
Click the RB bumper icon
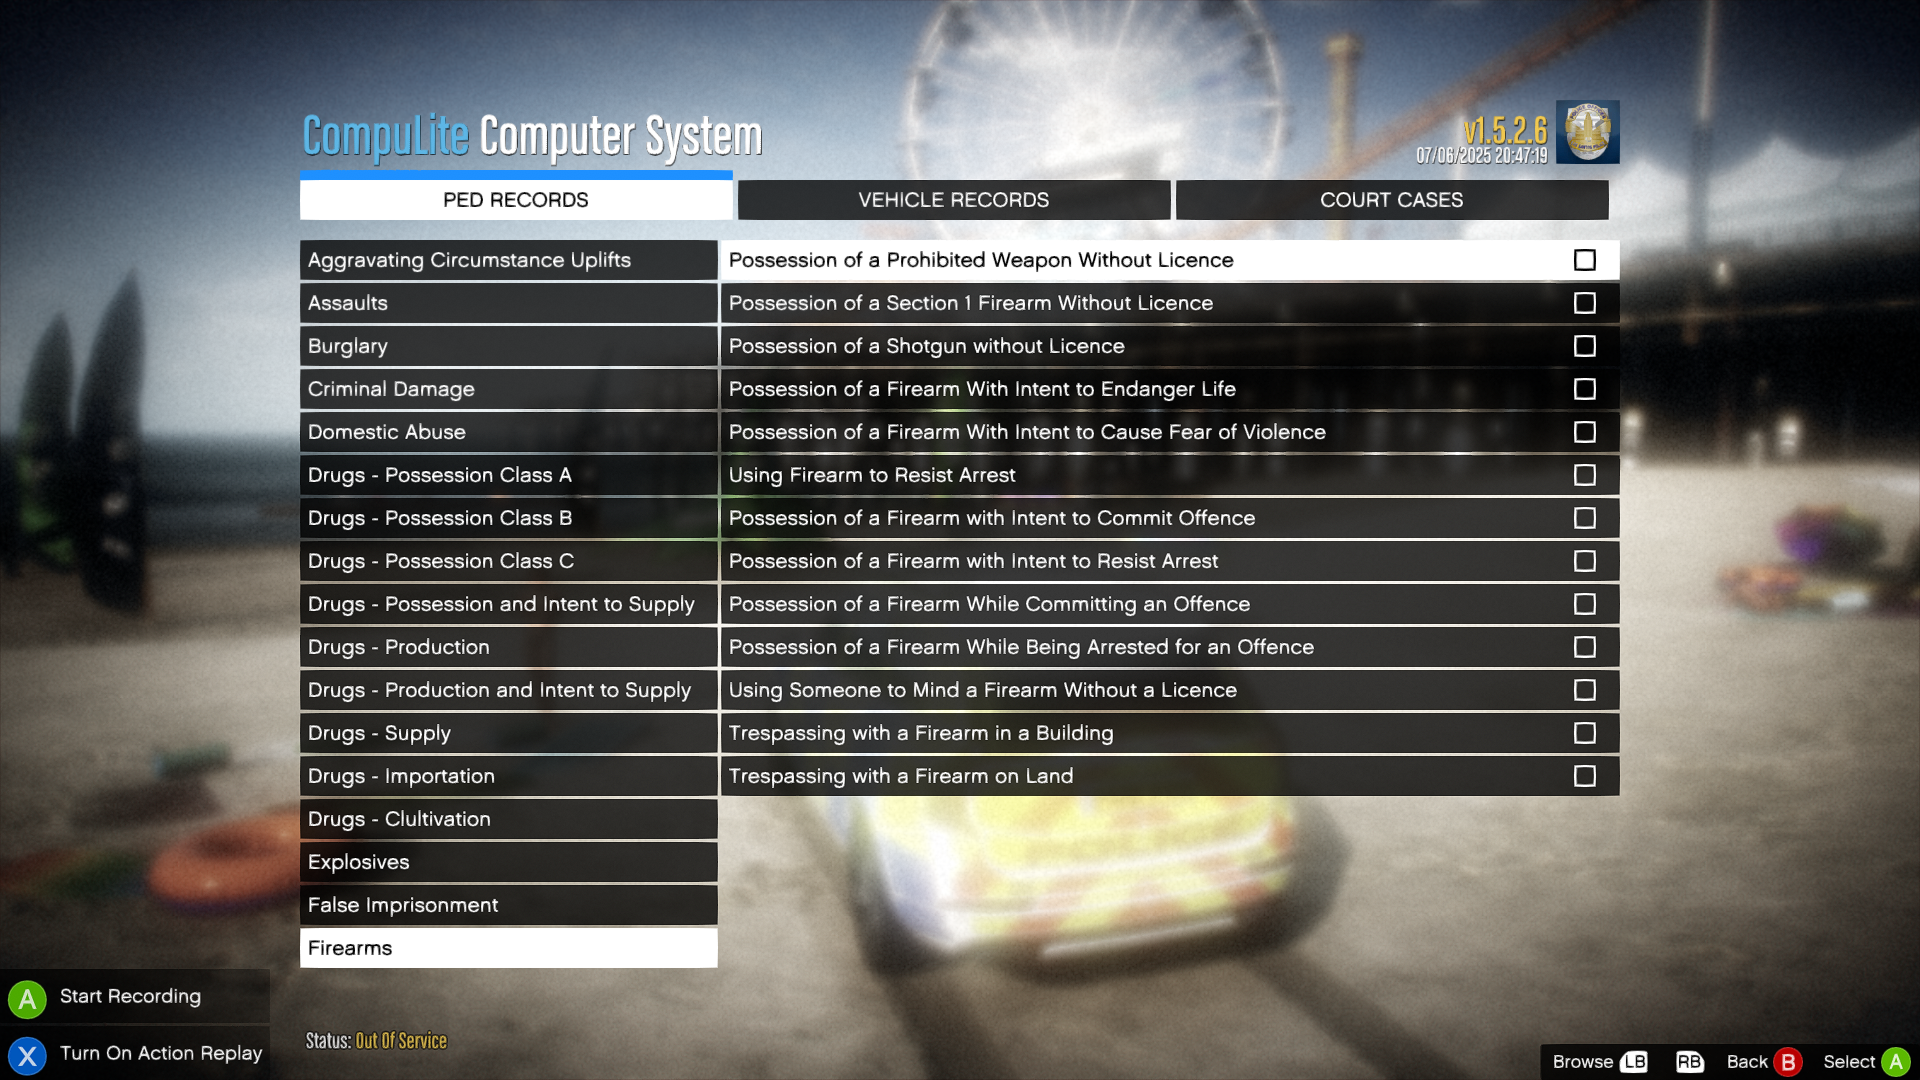point(1689,1062)
